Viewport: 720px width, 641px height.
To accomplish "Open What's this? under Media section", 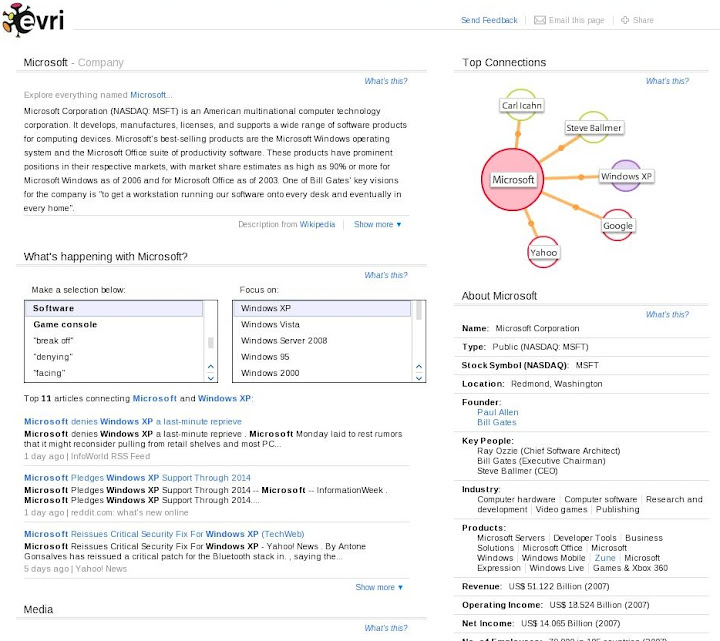I will 386,628.
